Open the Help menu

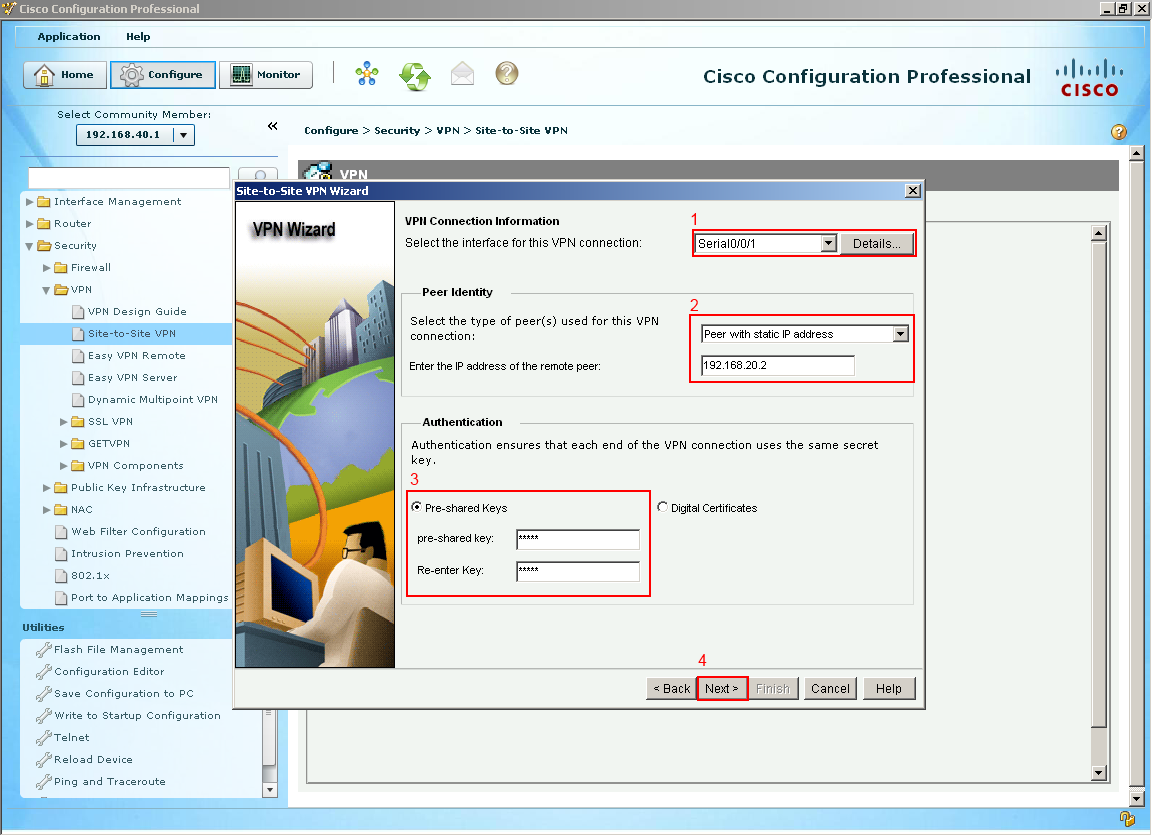[137, 37]
